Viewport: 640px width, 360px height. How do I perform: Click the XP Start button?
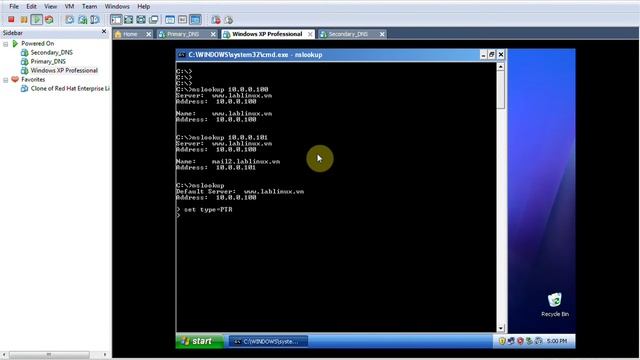200,341
